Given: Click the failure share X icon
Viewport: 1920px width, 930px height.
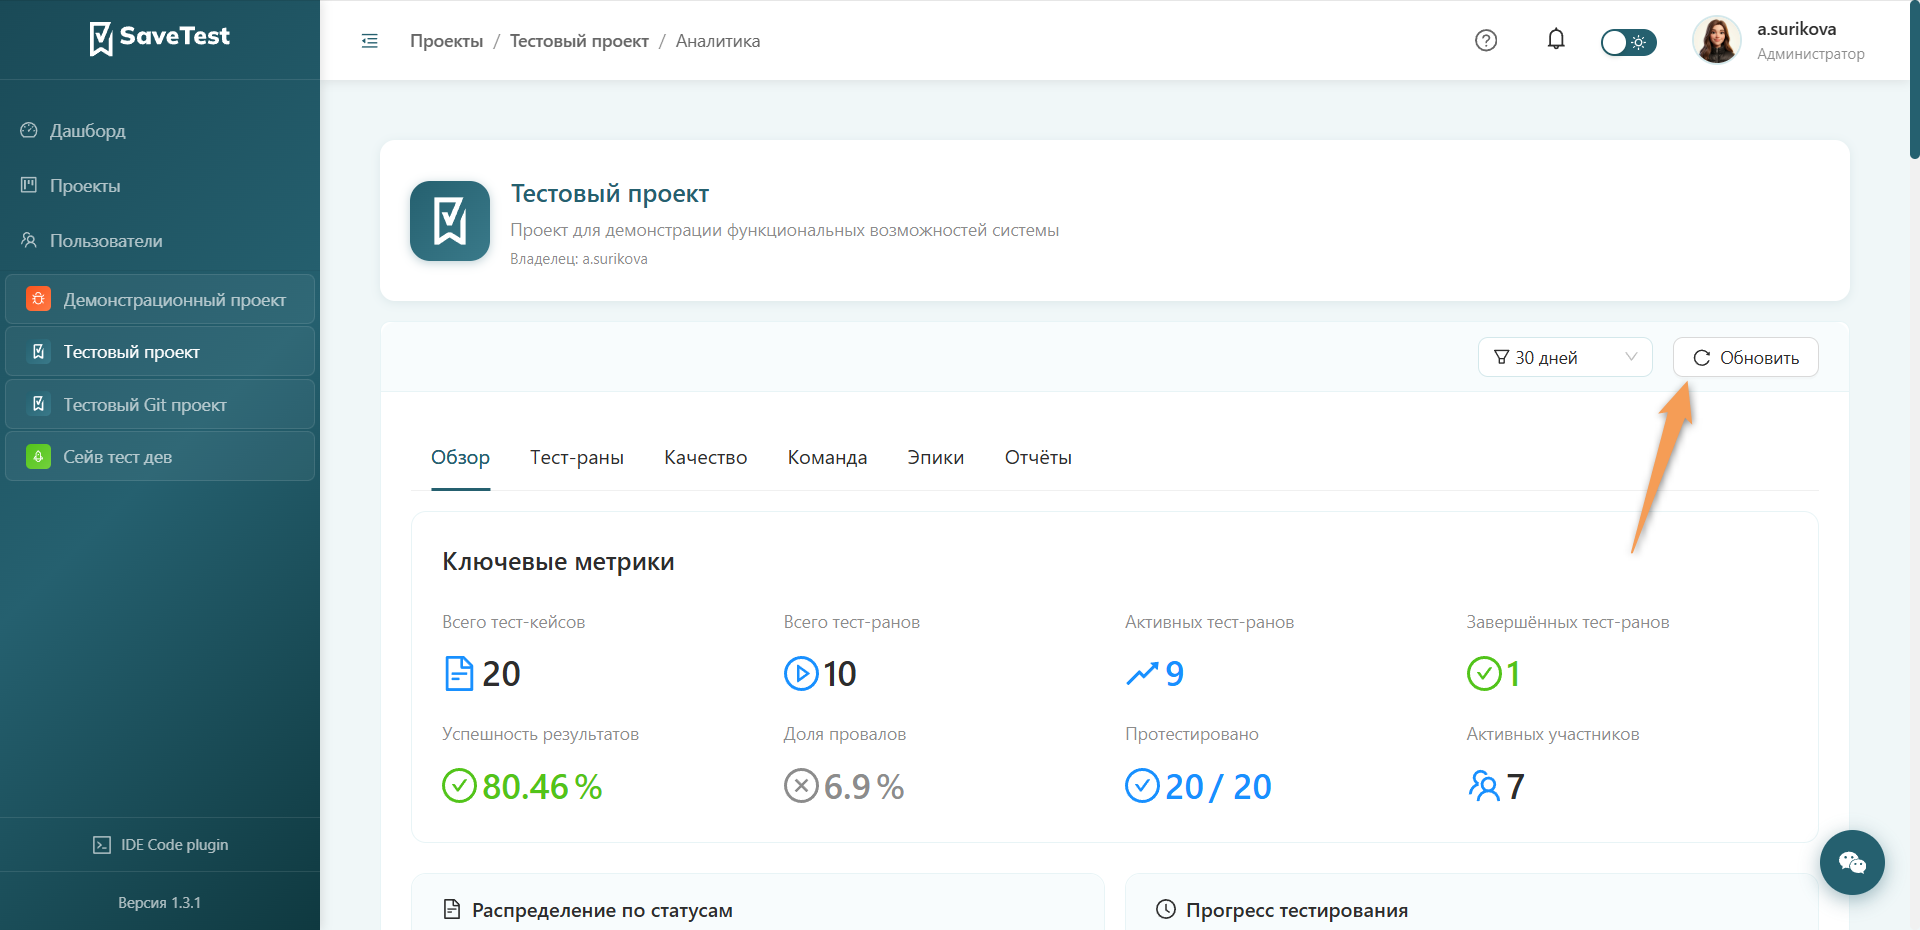Looking at the screenshot, I should click(801, 786).
